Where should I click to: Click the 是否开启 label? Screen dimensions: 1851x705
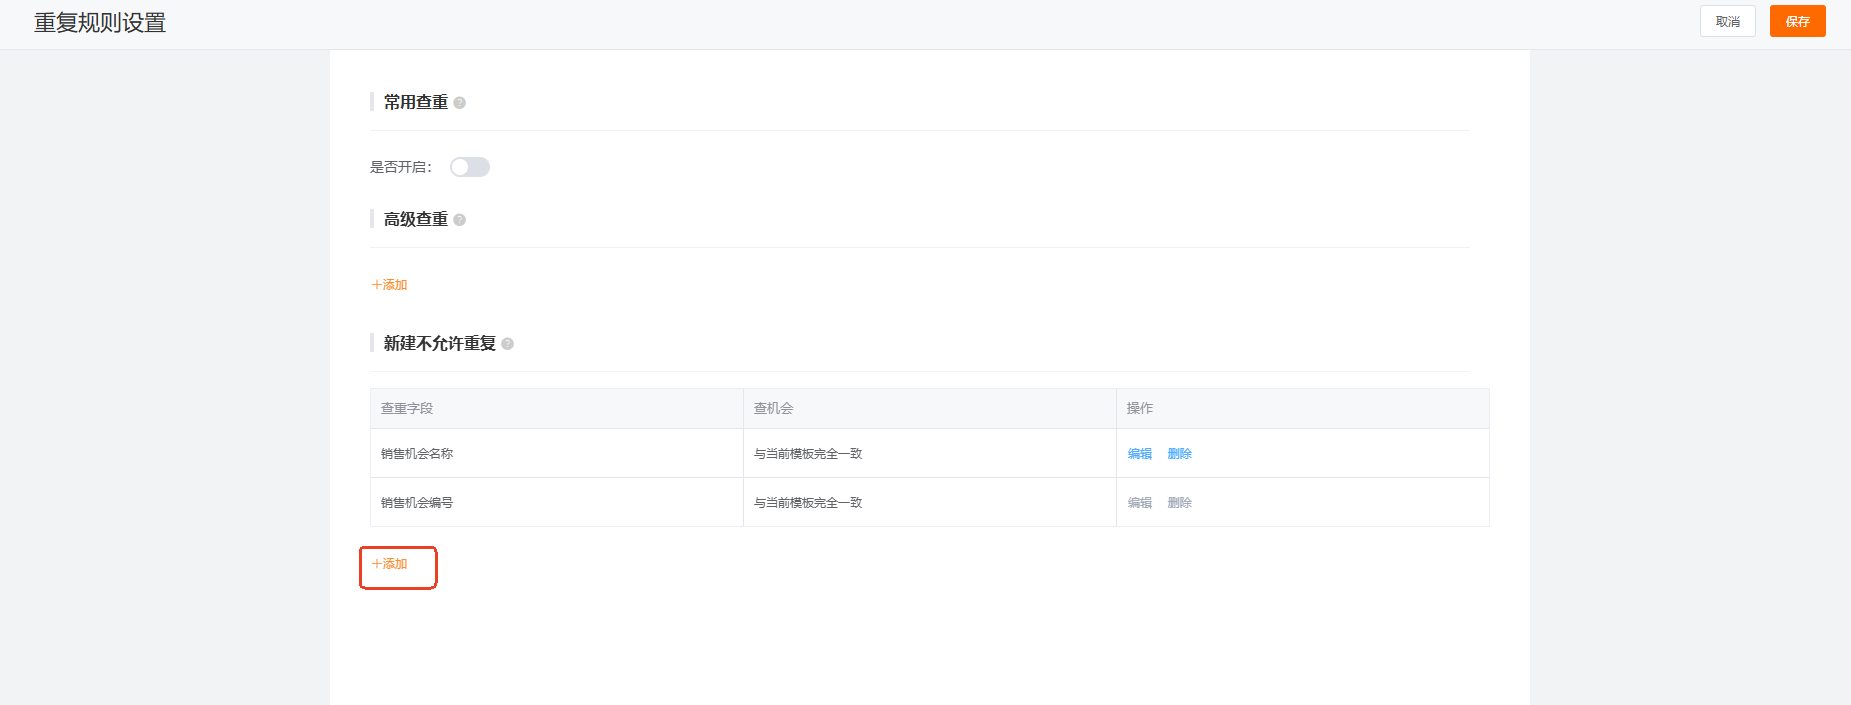[401, 167]
